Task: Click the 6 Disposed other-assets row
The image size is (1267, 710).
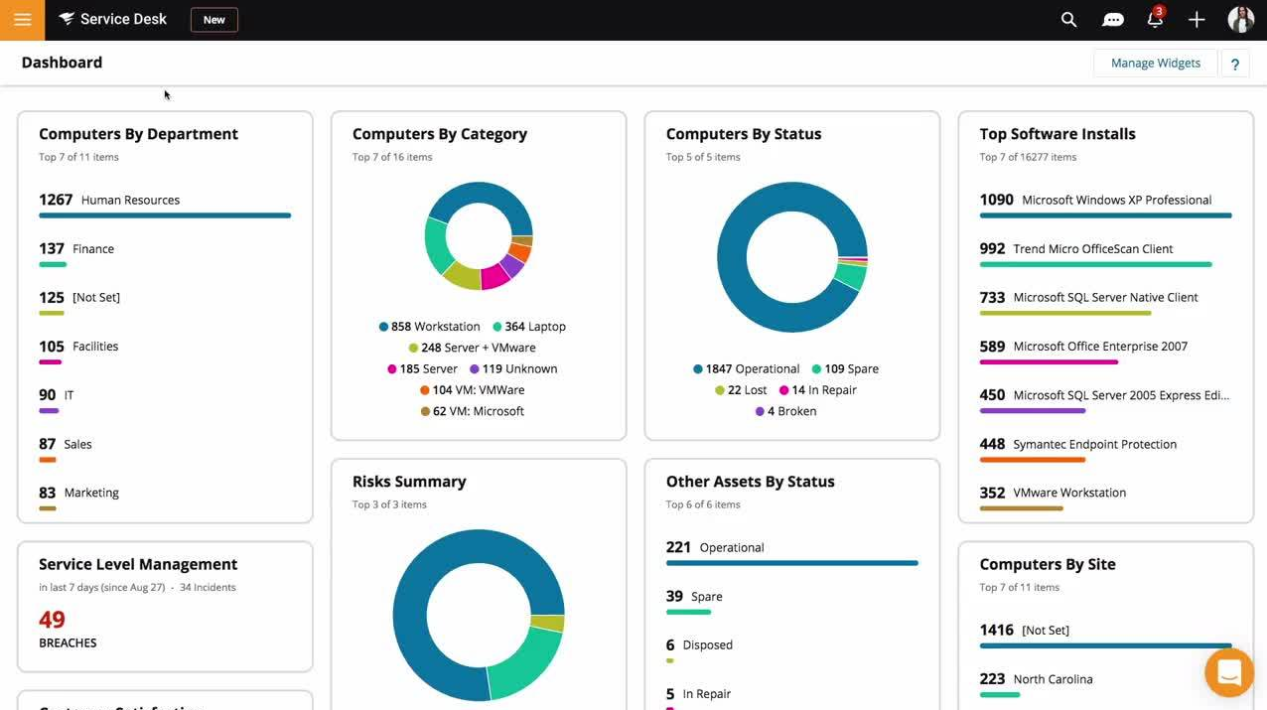Action: tap(792, 649)
